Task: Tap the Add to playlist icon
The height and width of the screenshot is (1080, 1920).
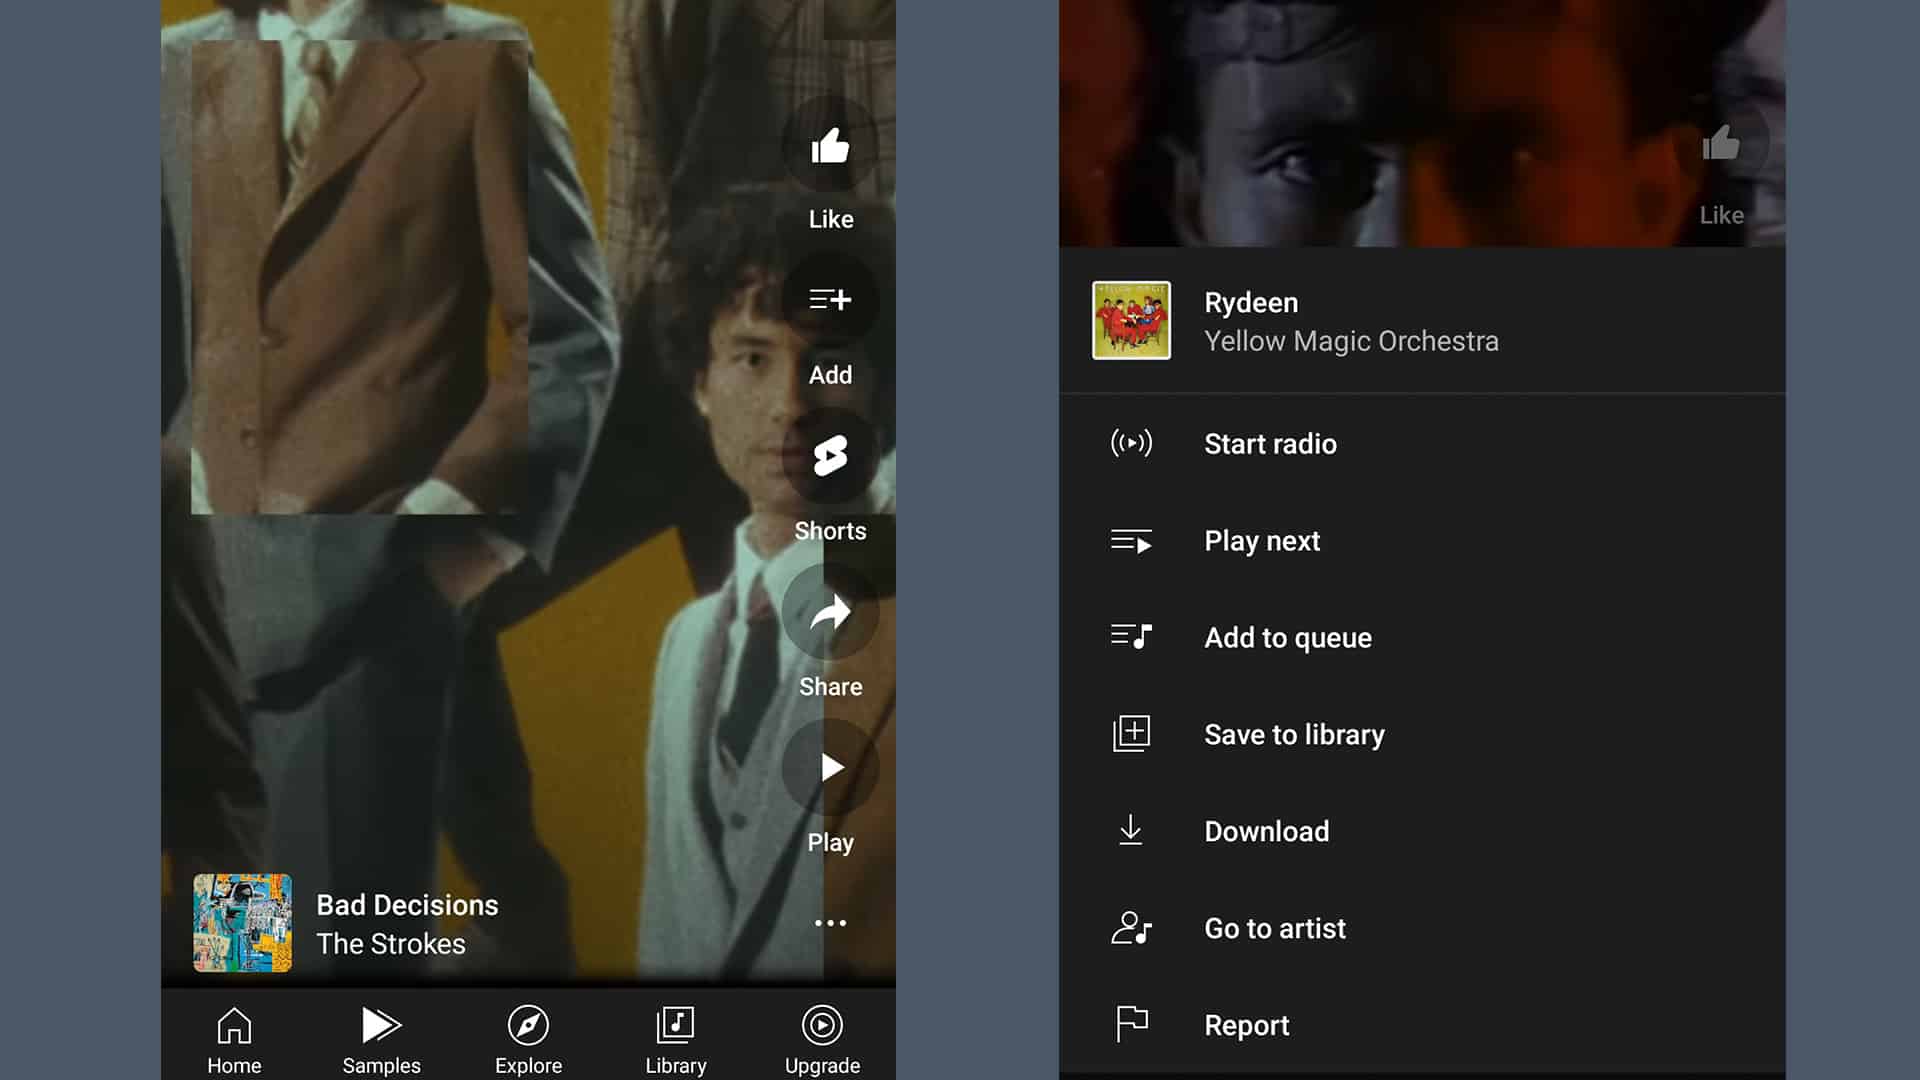Action: (x=829, y=301)
